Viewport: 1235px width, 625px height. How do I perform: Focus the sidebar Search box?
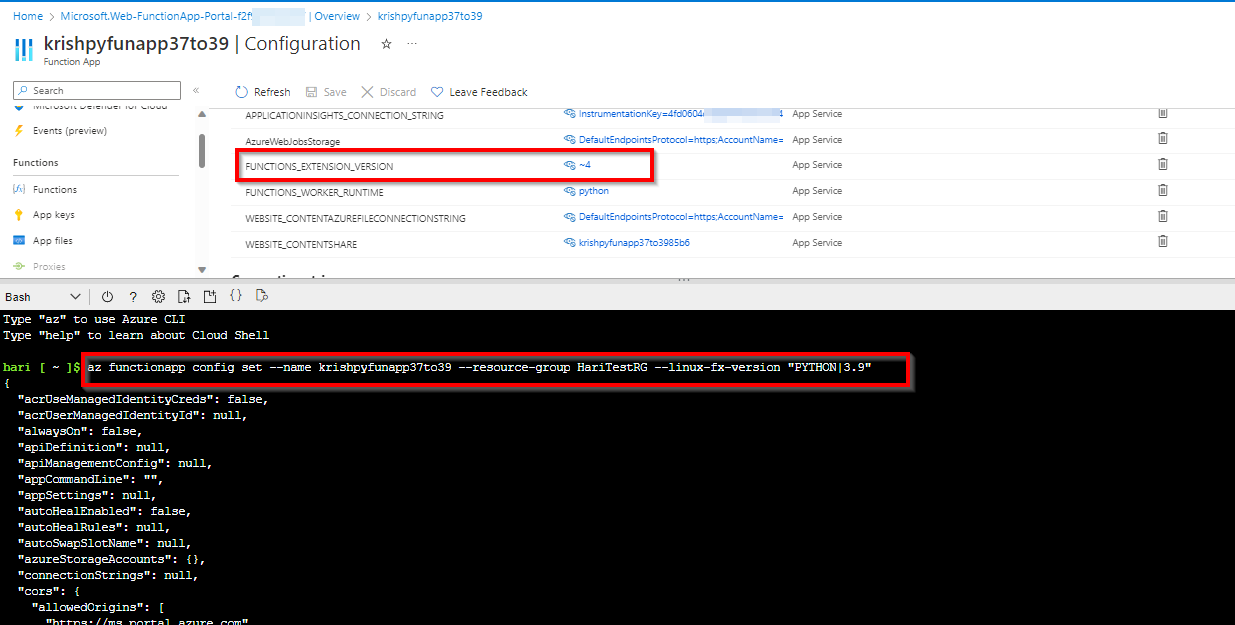pos(97,90)
